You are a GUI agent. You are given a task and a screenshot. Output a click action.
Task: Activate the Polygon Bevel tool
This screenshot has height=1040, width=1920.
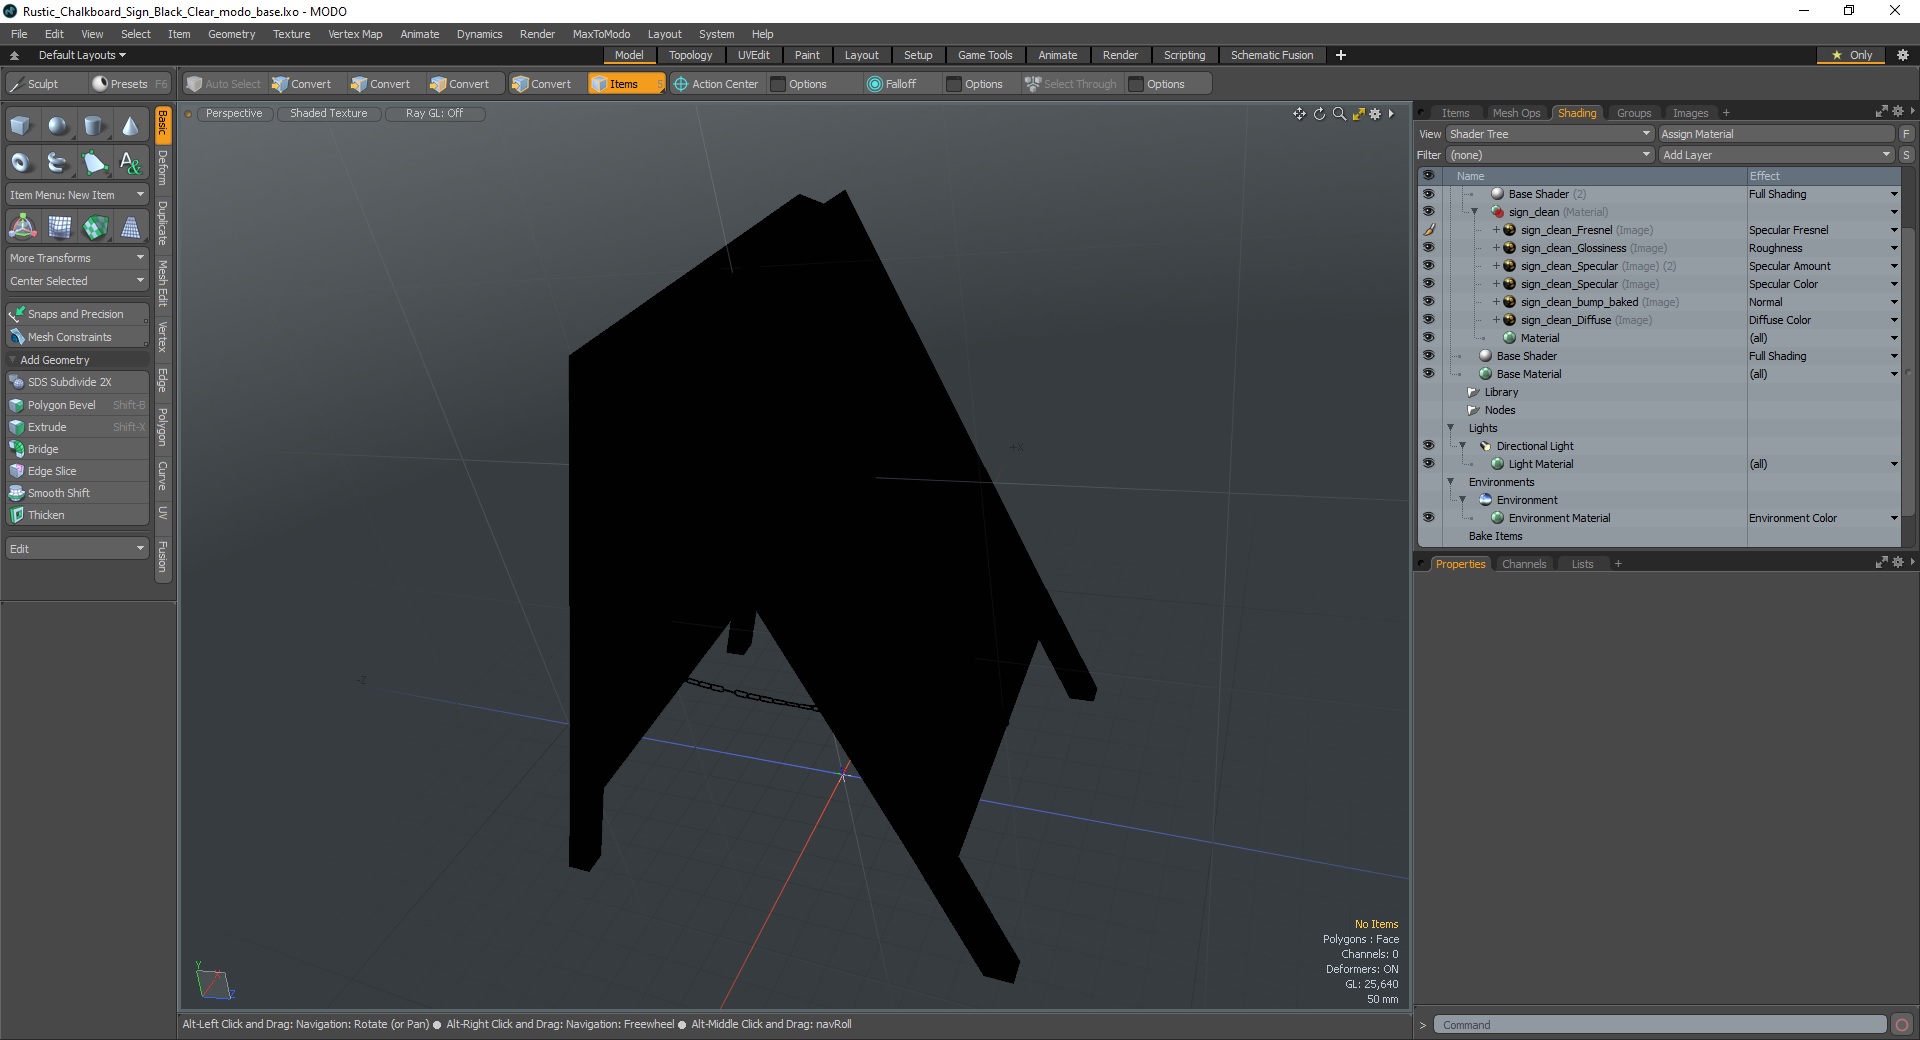click(x=77, y=405)
